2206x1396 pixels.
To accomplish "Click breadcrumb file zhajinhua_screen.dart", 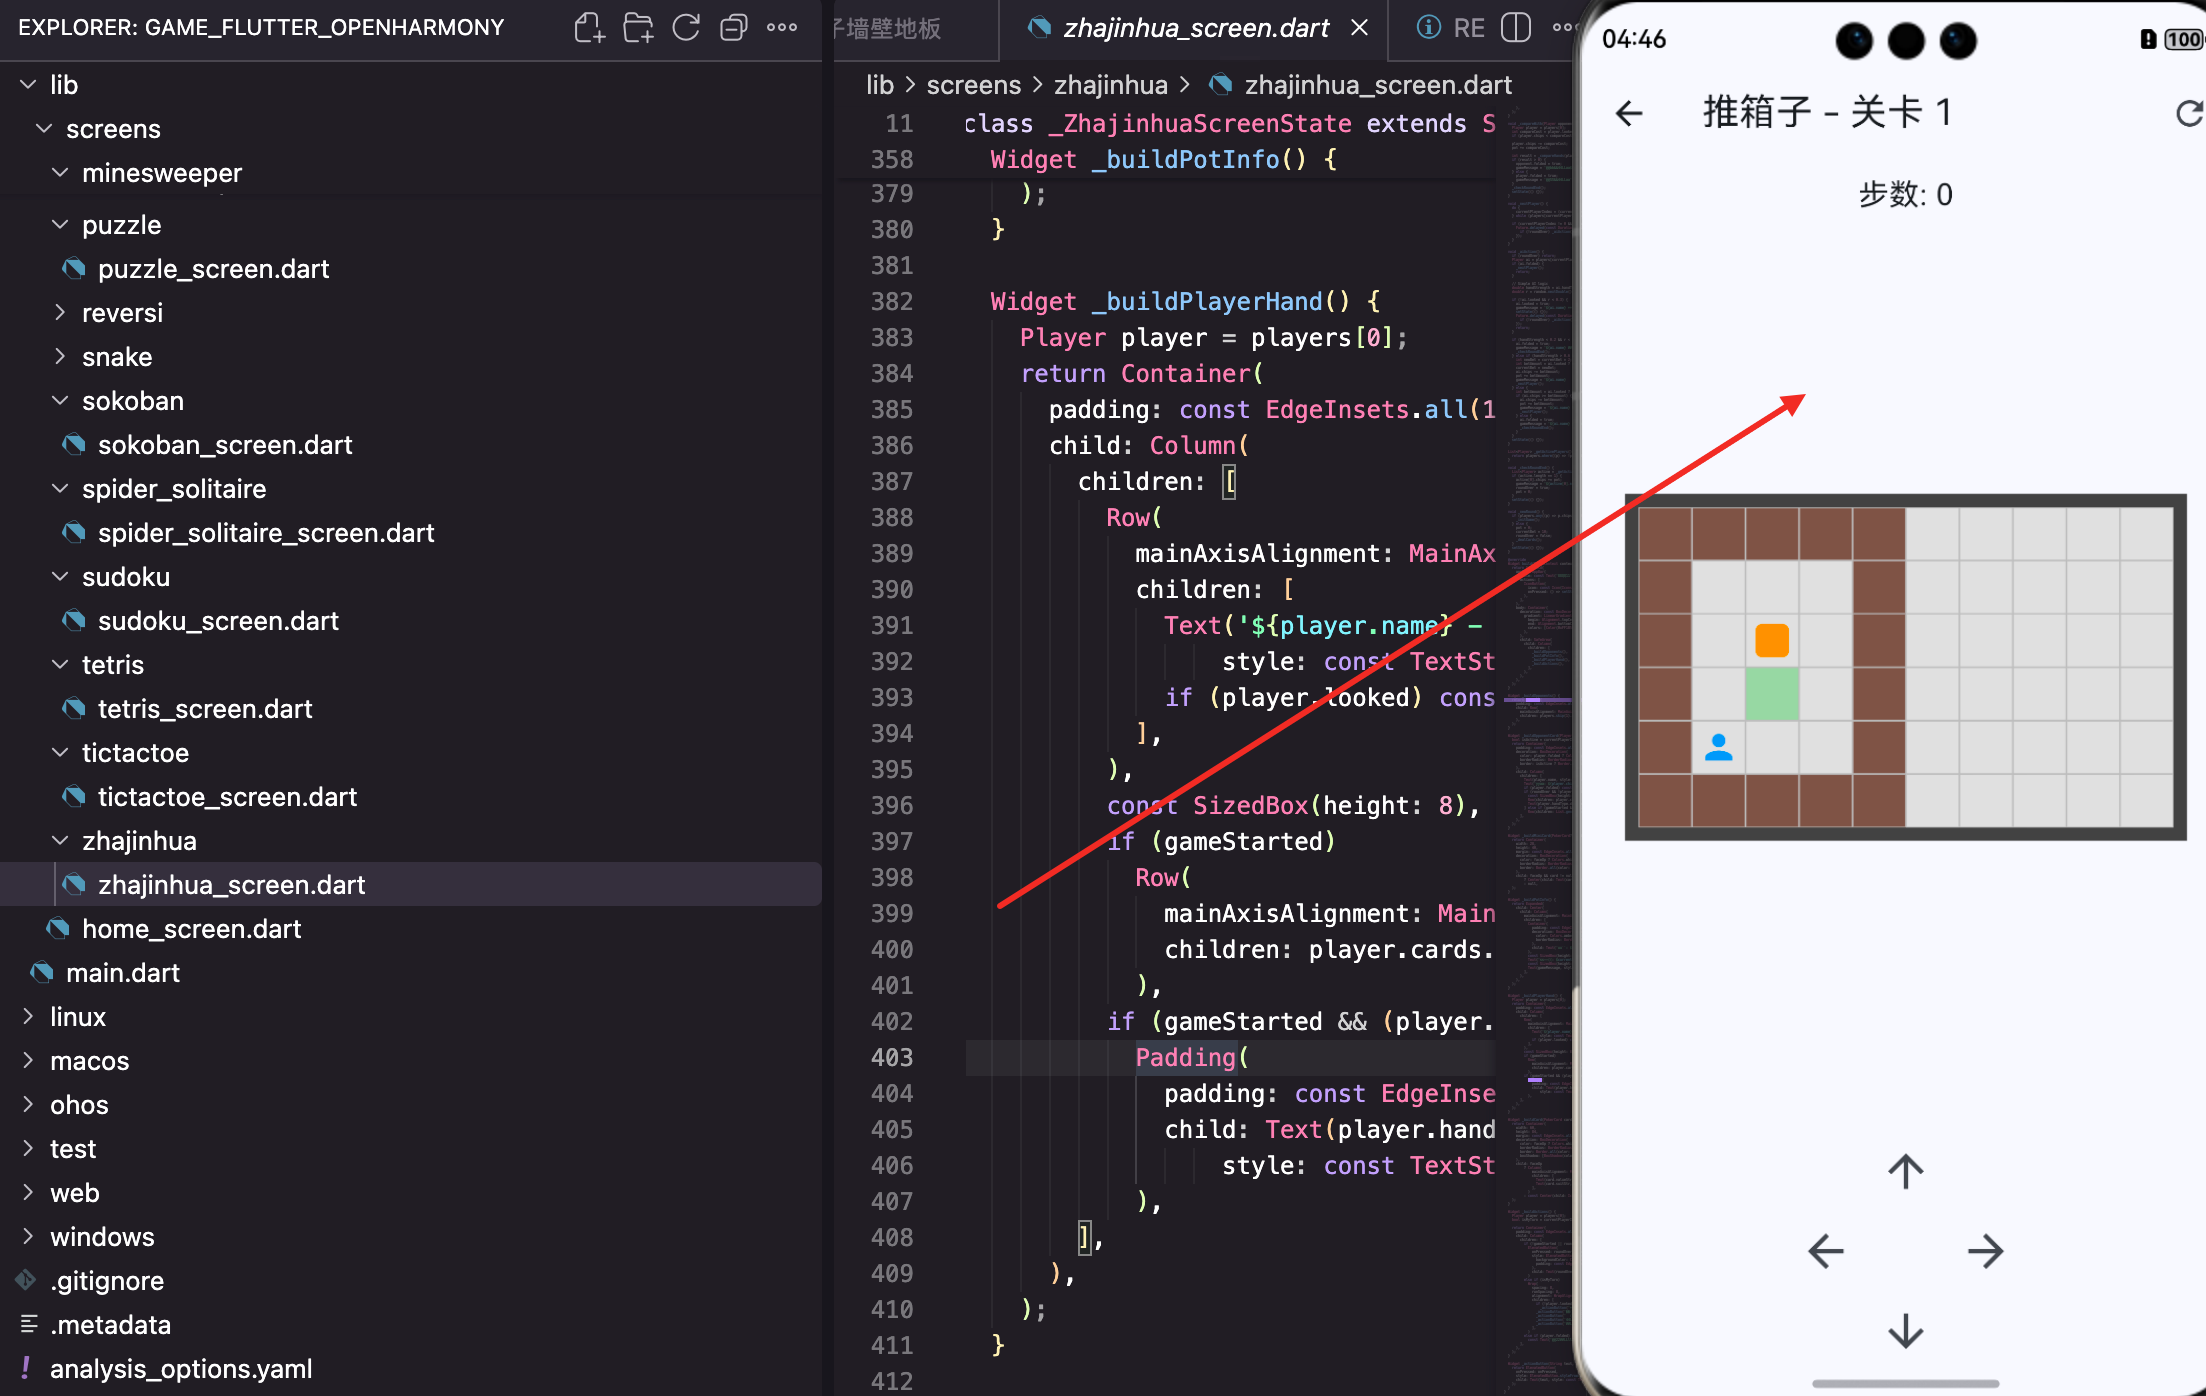I will 1378,85.
